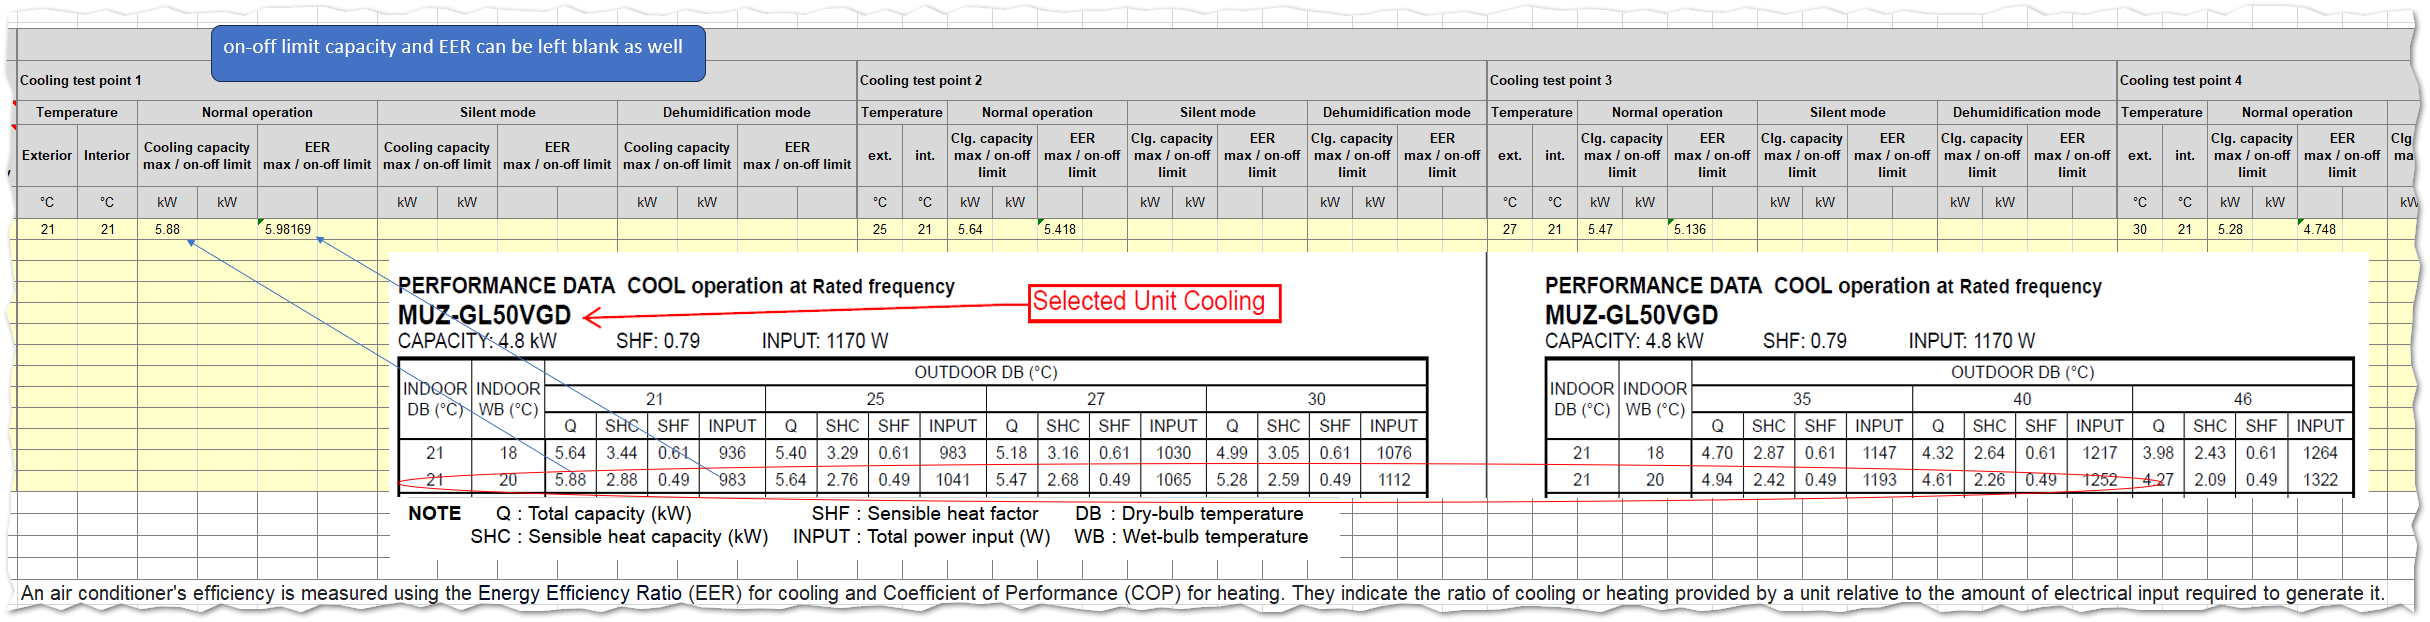The height and width of the screenshot is (622, 2430).
Task: Select 'Dehumidification mode' header under Cooling test point 1
Action: coord(737,112)
